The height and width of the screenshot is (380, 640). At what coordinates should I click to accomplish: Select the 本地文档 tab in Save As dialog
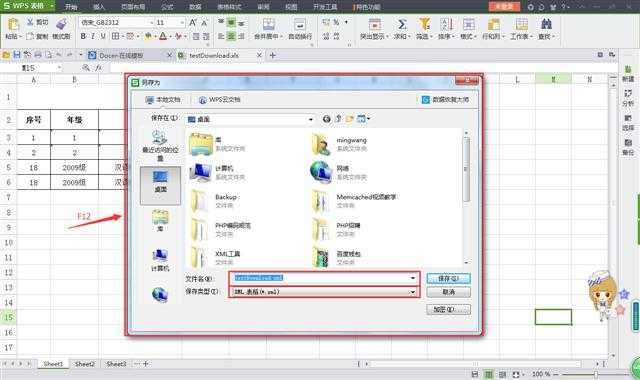pos(163,100)
